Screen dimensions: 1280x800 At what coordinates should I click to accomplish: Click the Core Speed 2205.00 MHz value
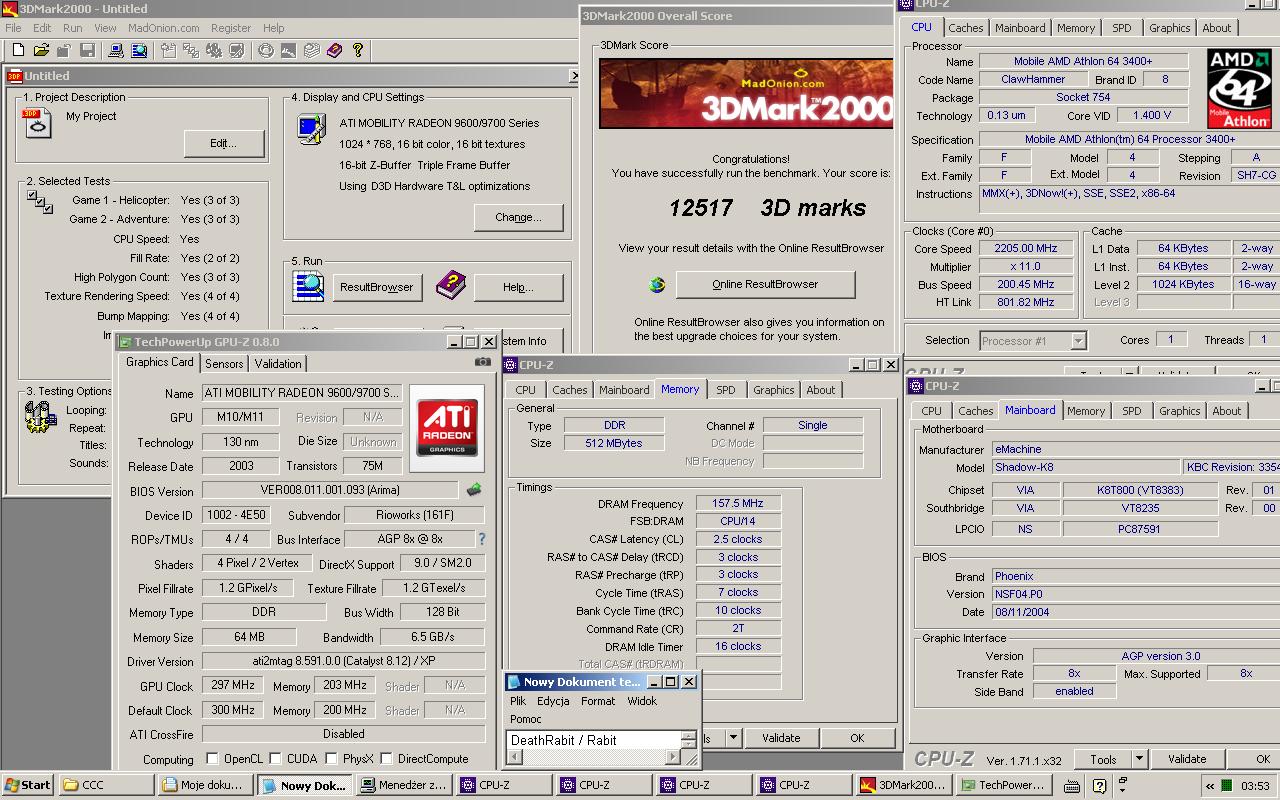click(1026, 249)
